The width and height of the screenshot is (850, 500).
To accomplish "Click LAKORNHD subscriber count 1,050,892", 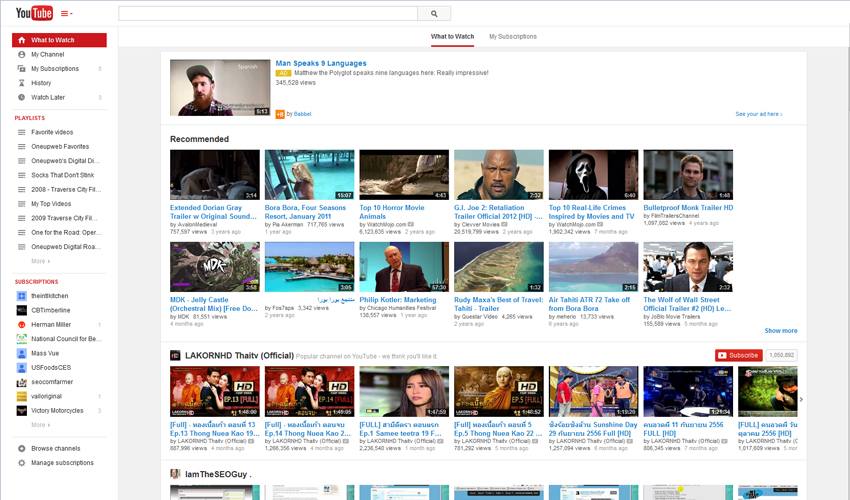I will [x=781, y=356].
